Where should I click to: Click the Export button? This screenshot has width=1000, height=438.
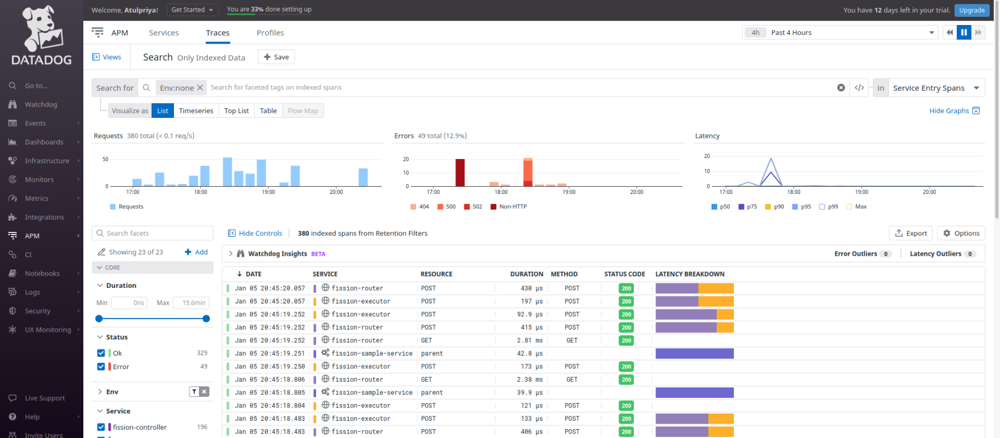[x=911, y=233]
